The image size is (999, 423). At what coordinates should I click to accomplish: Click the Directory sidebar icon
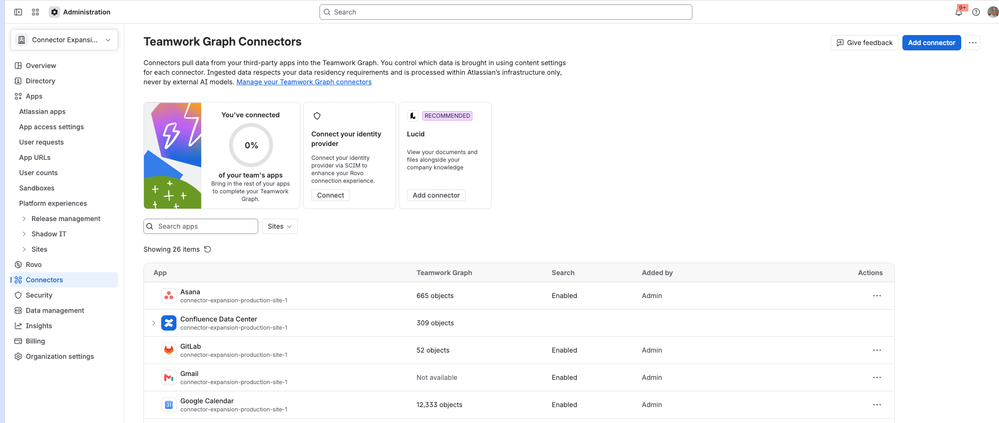click(x=18, y=81)
